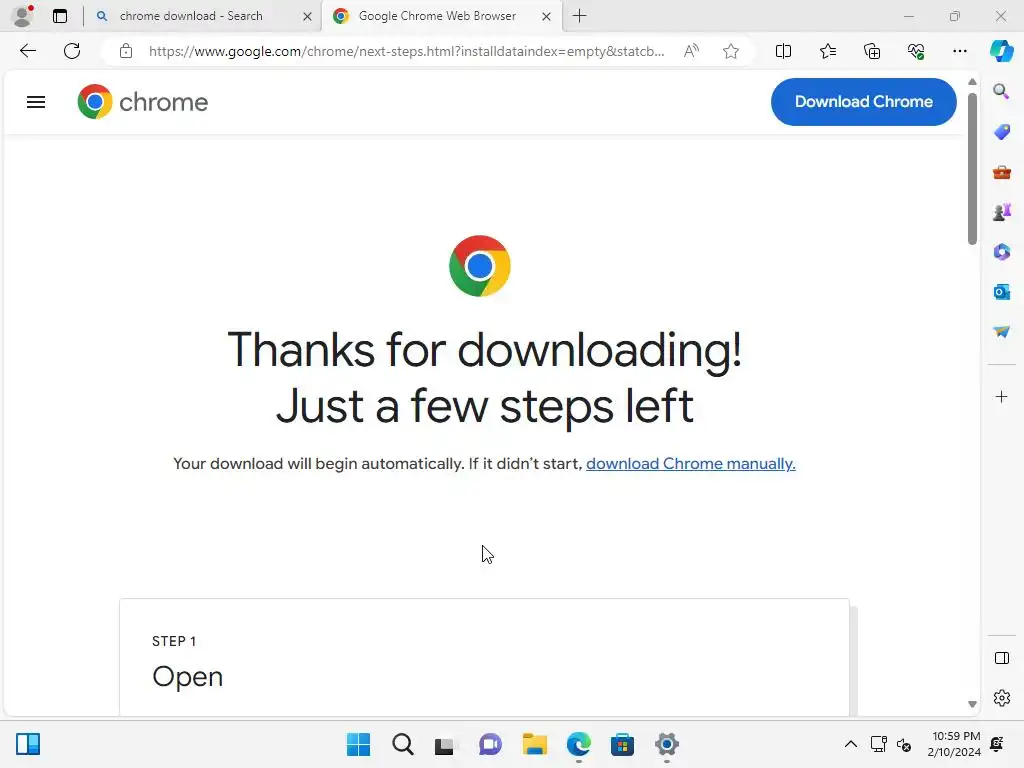Close the chrome download Search tab
This screenshot has height=768, width=1024.
pos(307,16)
